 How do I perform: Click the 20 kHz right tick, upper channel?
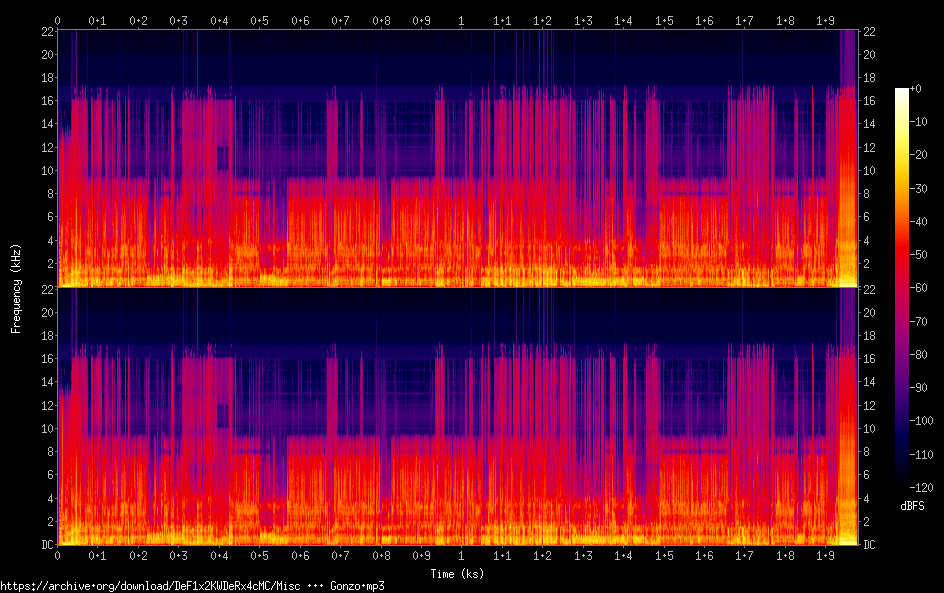pyautogui.click(x=870, y=54)
